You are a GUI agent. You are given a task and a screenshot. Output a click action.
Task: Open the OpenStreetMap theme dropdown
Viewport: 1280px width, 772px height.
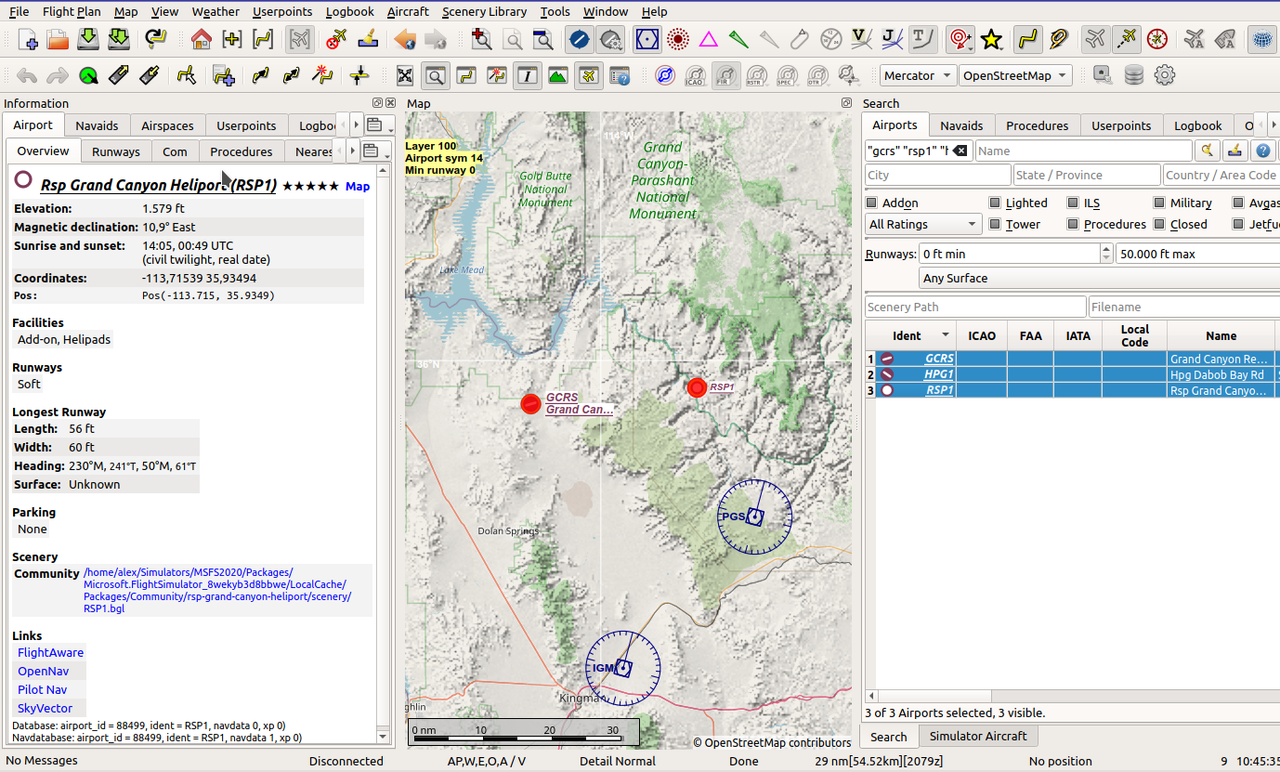(x=1015, y=76)
